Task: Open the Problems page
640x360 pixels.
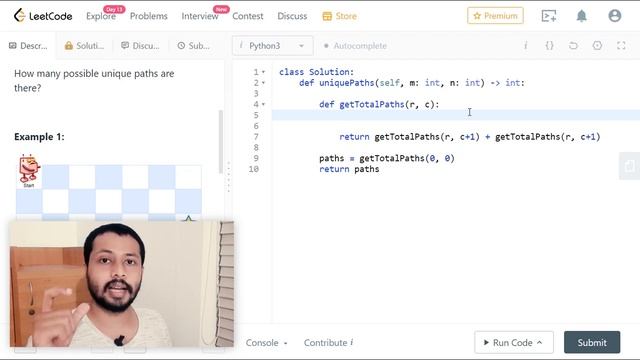Action: (149, 16)
